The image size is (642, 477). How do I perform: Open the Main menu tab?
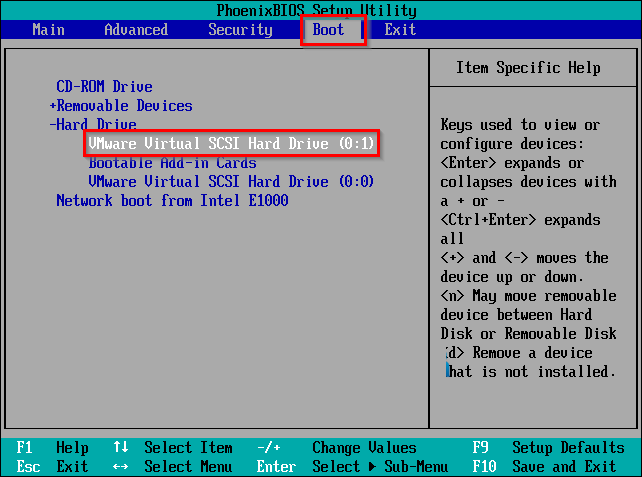point(48,30)
